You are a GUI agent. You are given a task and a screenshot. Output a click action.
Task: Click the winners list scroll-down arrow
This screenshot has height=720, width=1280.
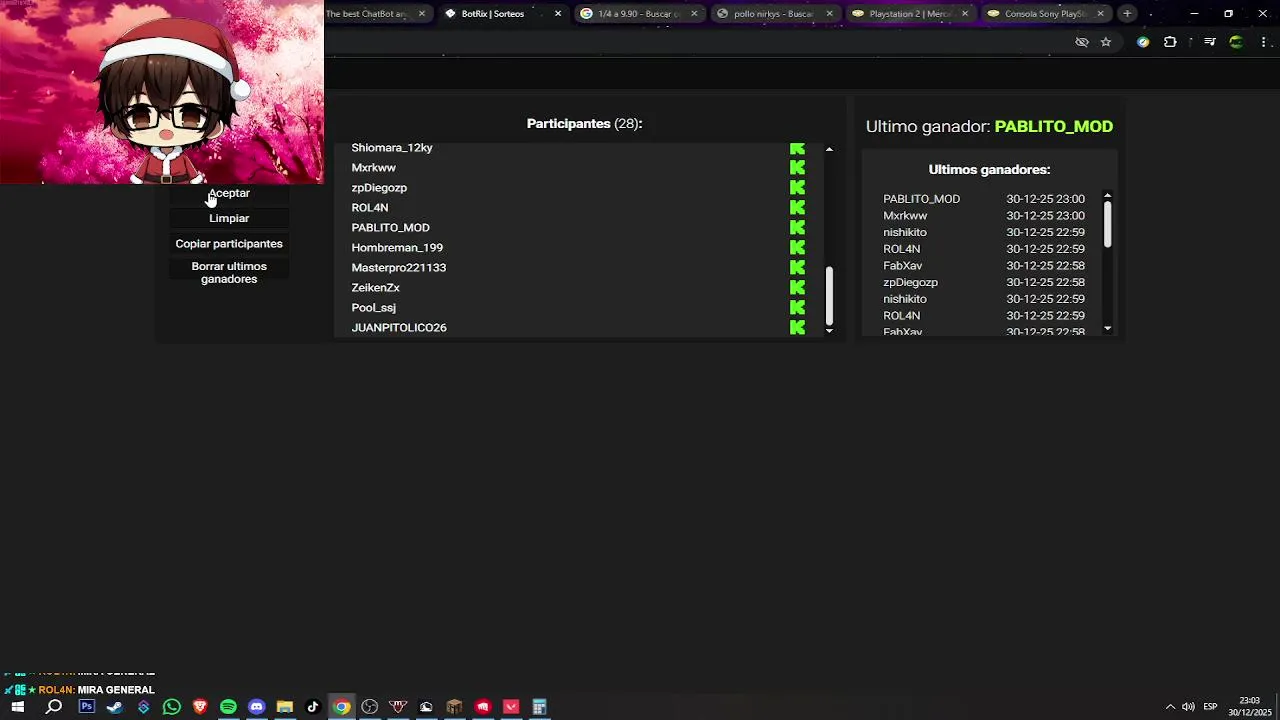(1107, 329)
